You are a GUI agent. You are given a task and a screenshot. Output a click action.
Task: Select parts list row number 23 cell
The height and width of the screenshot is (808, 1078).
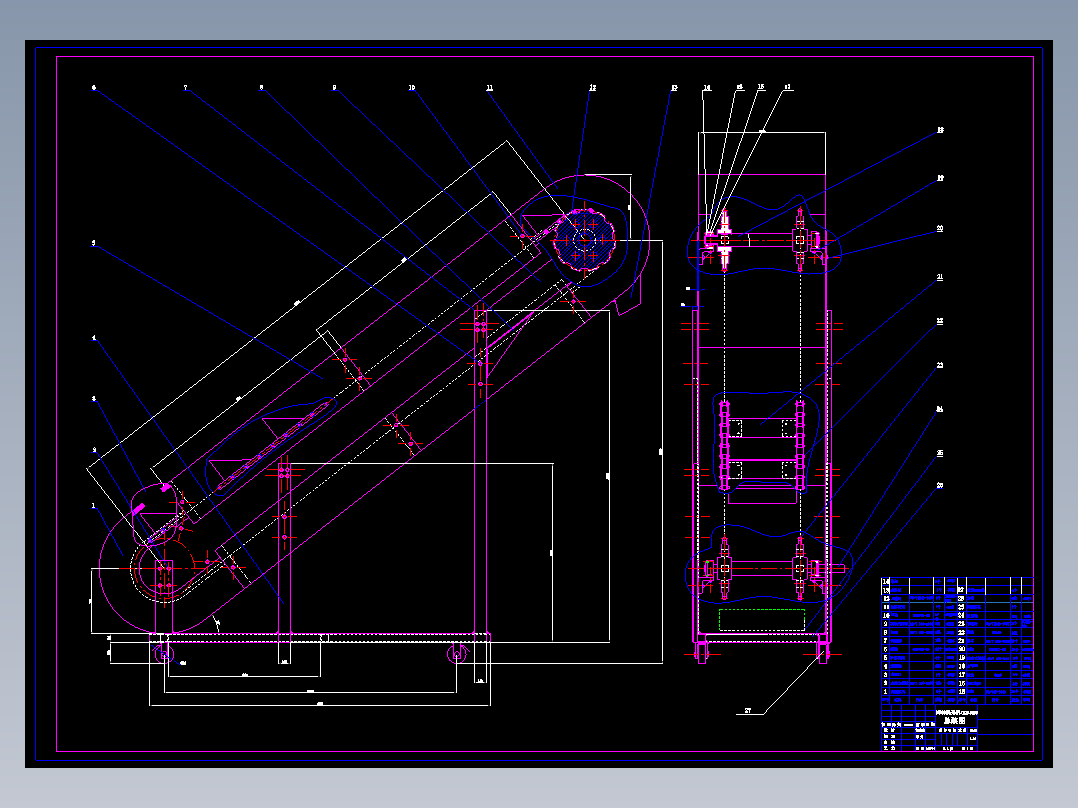coord(961,624)
